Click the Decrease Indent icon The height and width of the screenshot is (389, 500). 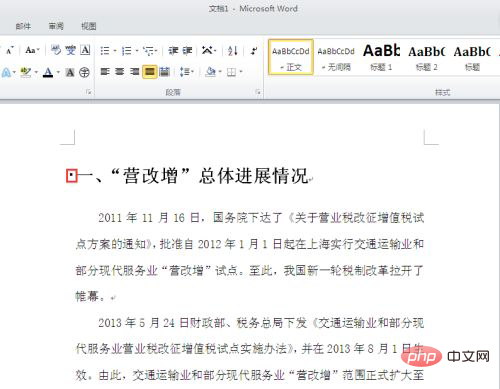[x=173, y=51]
